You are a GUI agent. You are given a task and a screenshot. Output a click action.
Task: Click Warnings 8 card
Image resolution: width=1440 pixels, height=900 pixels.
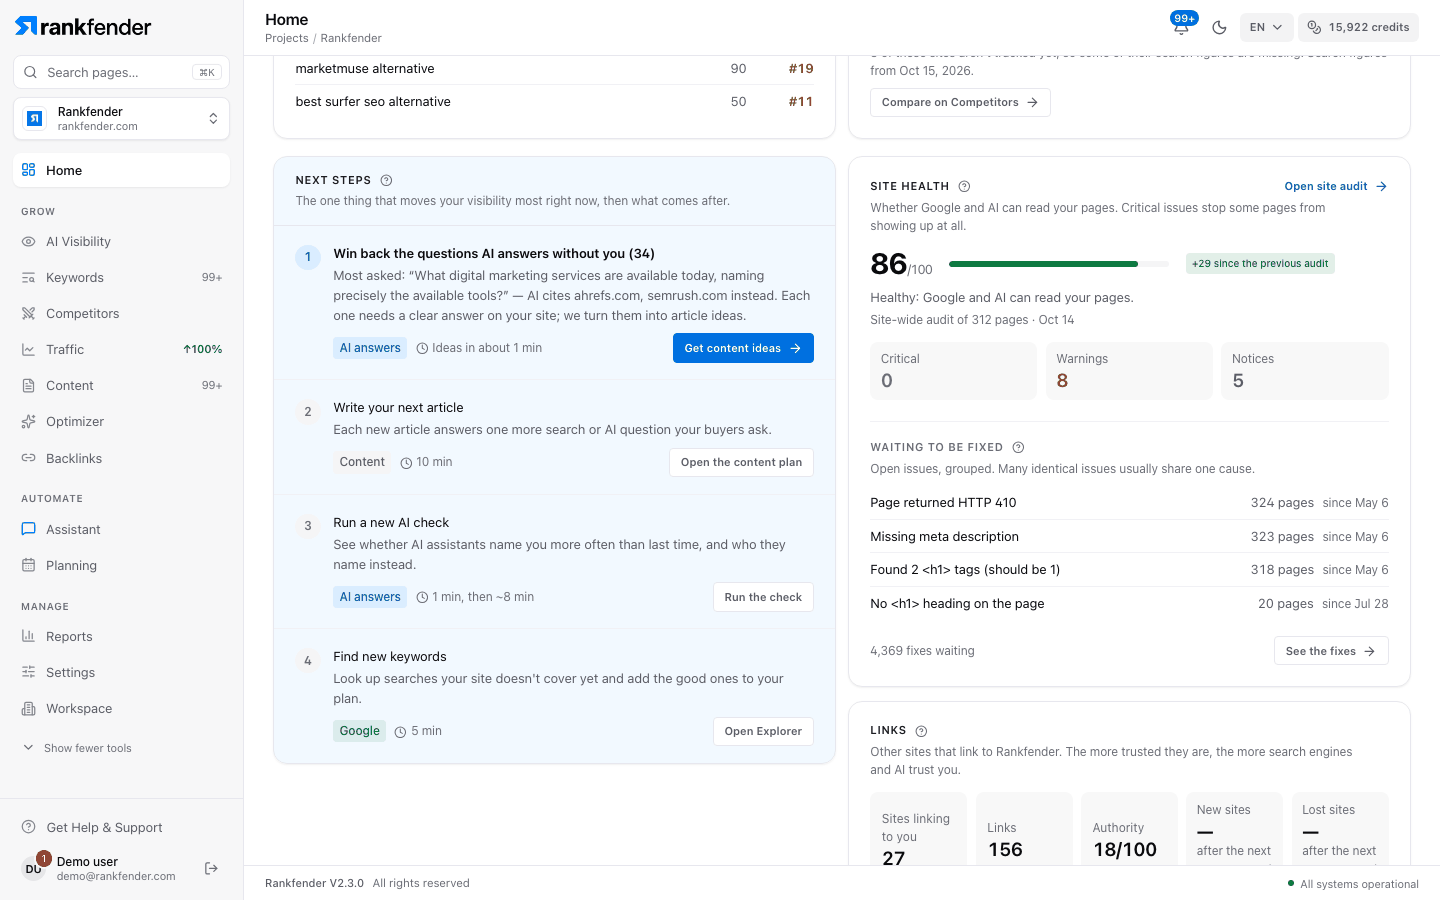(x=1129, y=371)
